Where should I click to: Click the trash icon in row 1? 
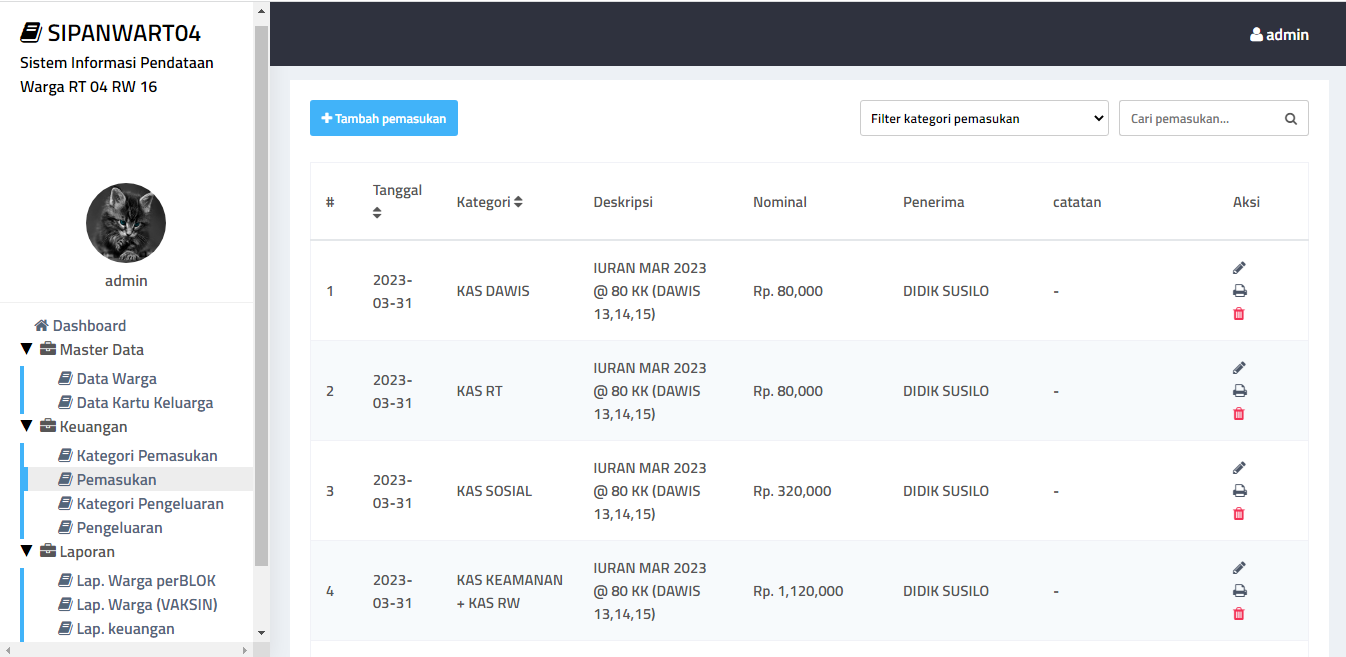1239,314
